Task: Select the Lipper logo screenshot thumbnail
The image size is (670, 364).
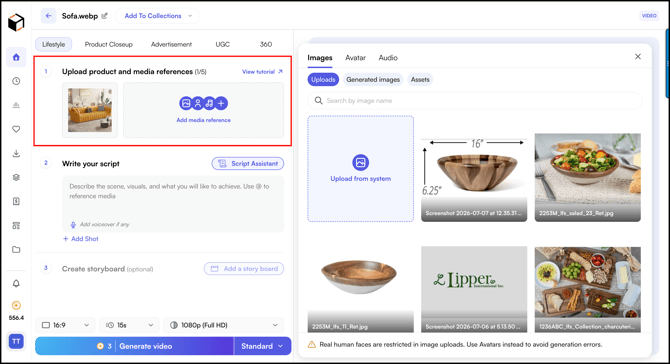Action: pos(474,289)
